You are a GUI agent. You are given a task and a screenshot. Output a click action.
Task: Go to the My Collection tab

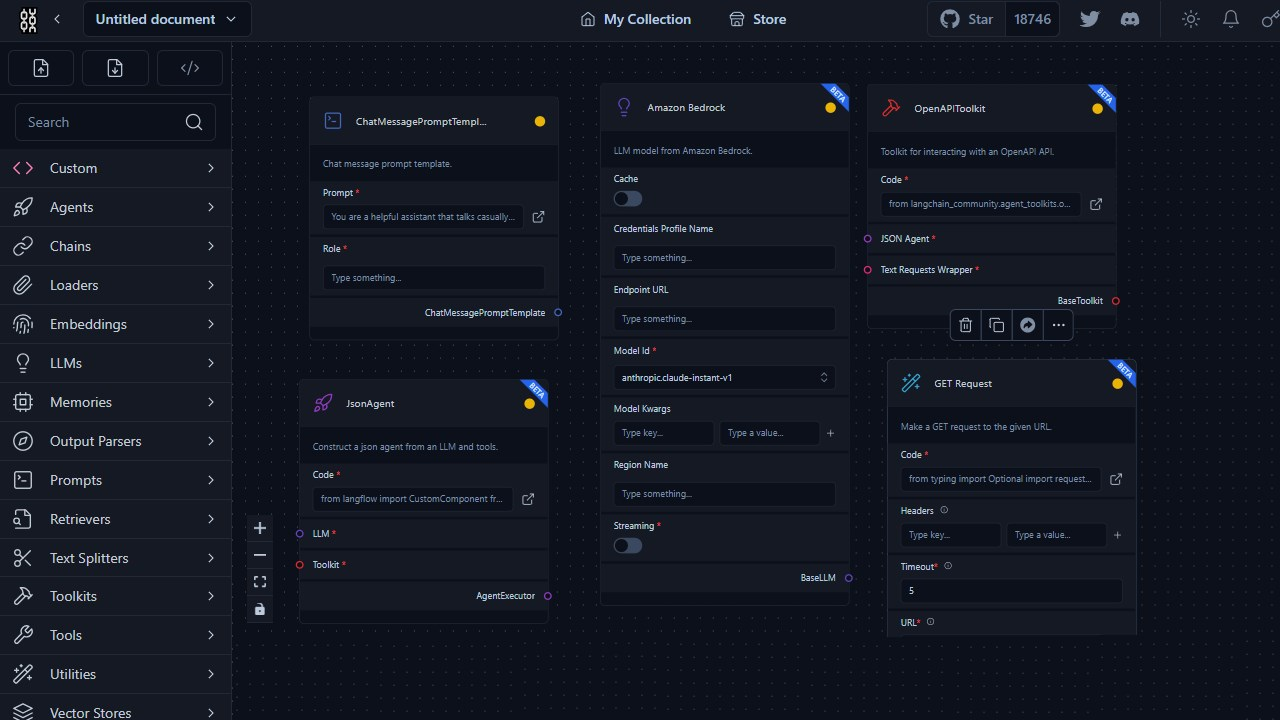click(x=636, y=19)
